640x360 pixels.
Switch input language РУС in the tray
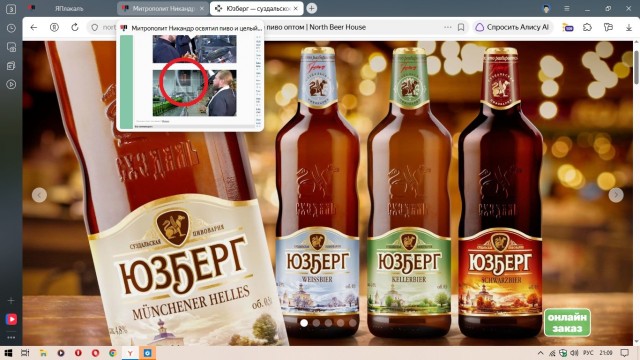[x=588, y=353]
